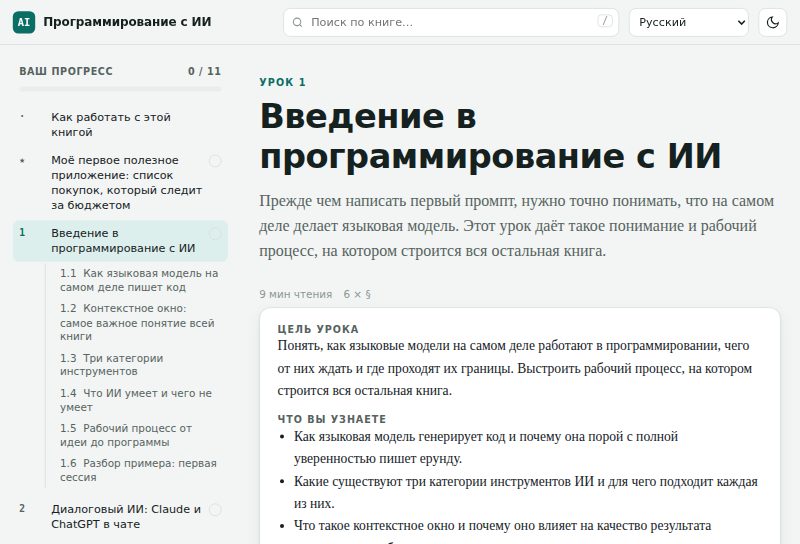Image resolution: width=800 pixels, height=544 pixels.
Task: Mark 'Моё первое полезное приложение' as completed
Action: click(215, 161)
